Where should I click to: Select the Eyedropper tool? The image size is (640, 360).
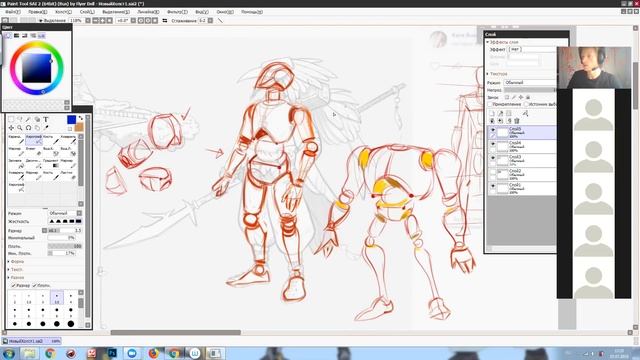click(x=46, y=128)
